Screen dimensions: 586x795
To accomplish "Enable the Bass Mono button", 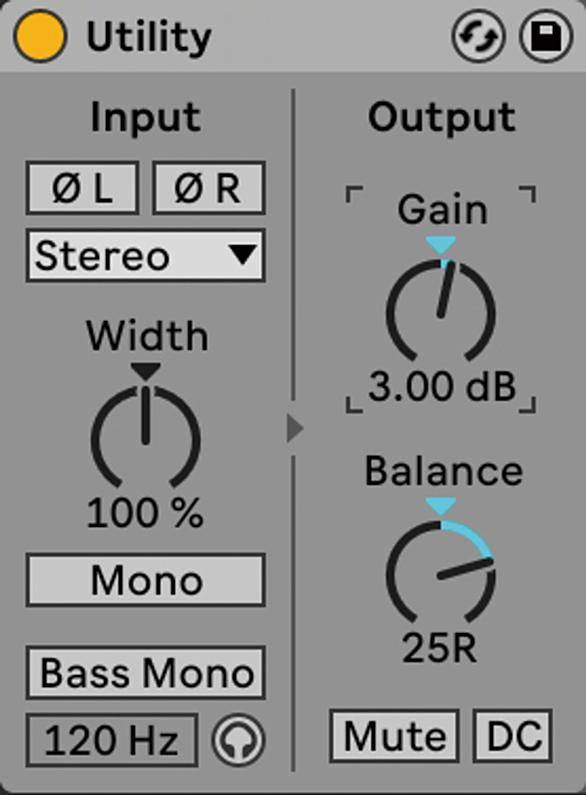I will point(145,673).
